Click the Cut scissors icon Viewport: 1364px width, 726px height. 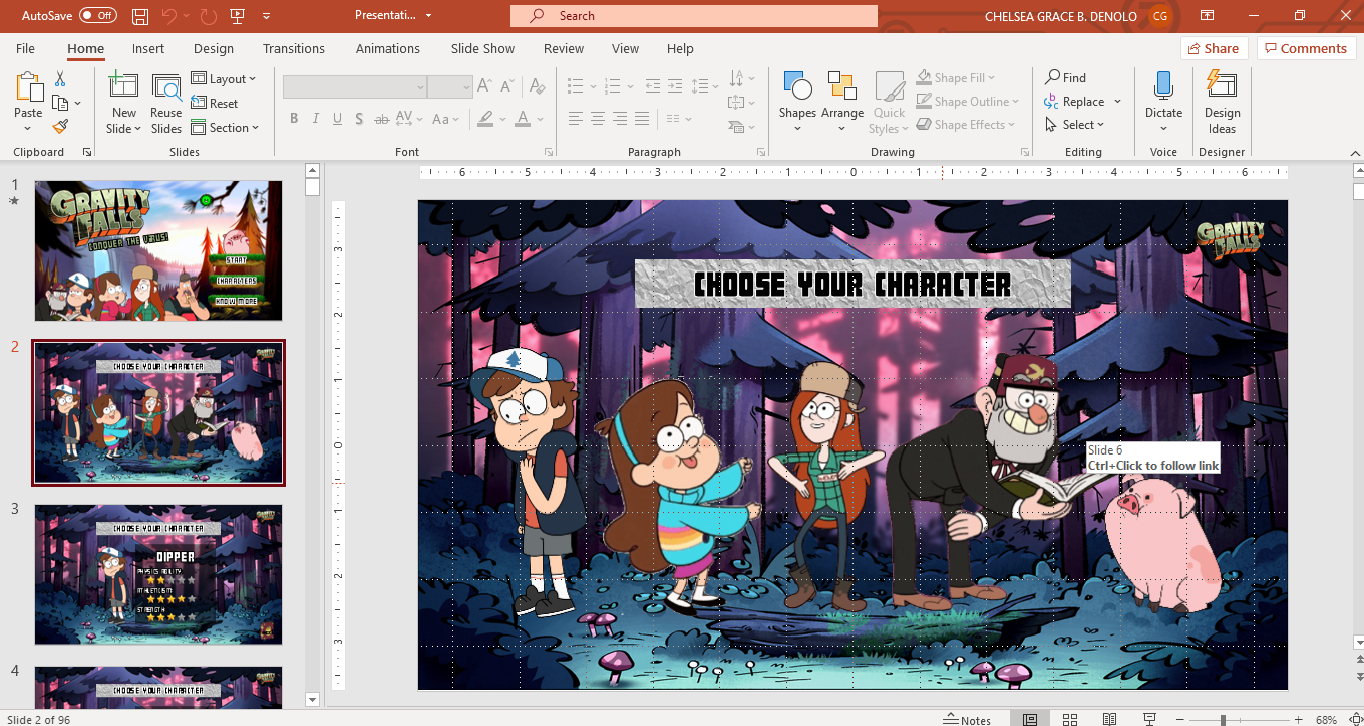click(60, 78)
